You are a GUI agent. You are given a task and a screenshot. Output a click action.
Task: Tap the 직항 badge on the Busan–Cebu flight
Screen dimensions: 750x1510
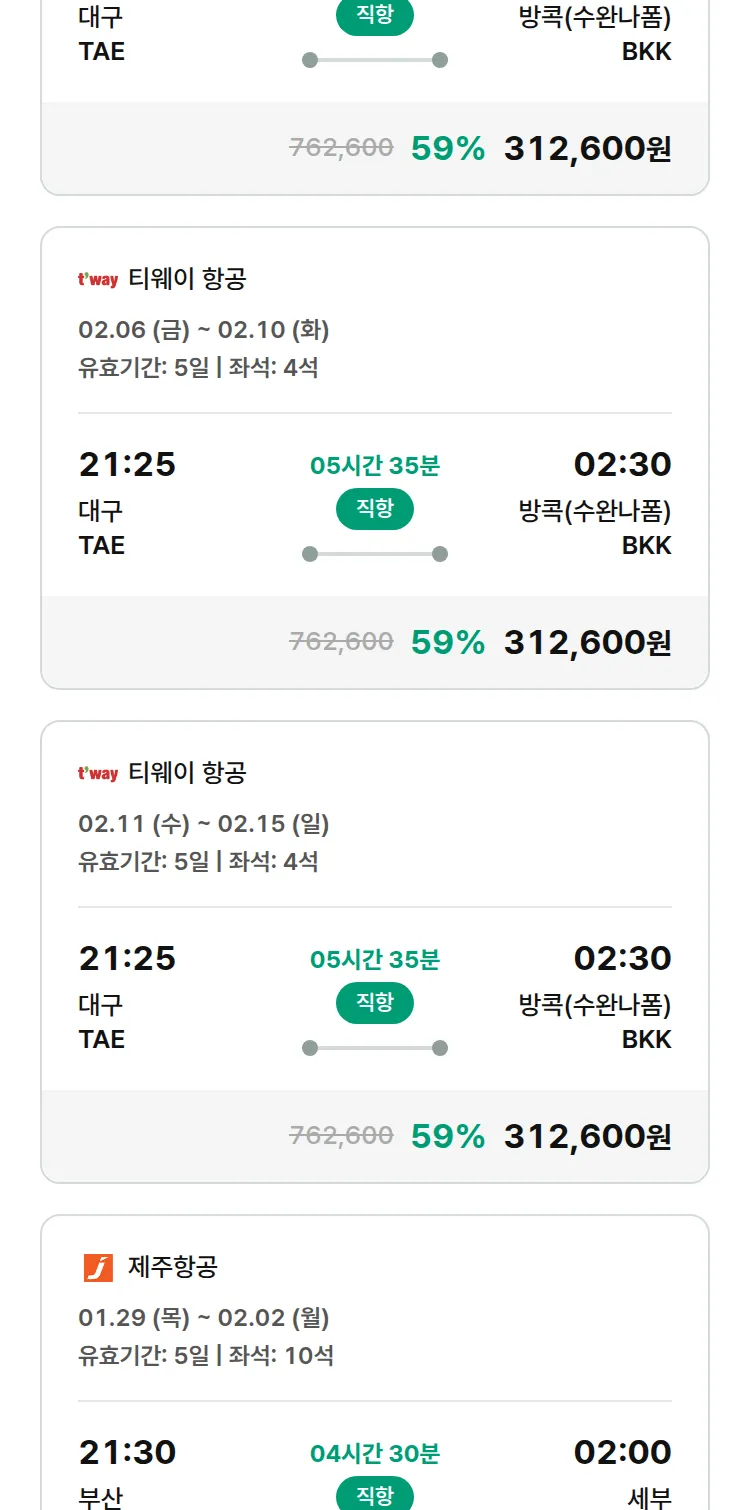375,1495
